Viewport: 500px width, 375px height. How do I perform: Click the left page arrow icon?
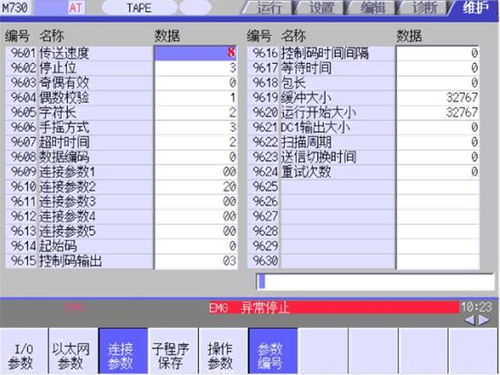(x=469, y=320)
